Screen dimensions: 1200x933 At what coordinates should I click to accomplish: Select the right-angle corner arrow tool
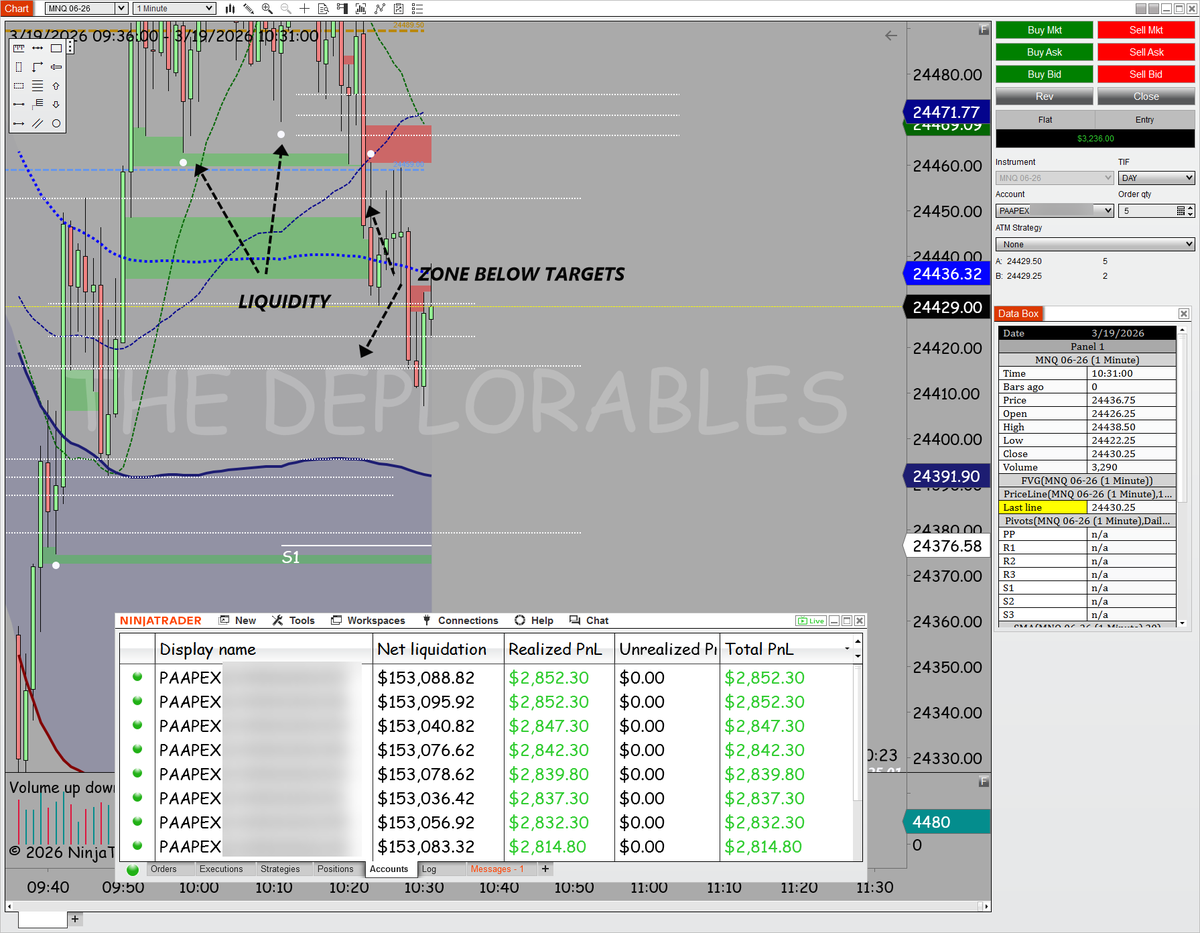37,66
